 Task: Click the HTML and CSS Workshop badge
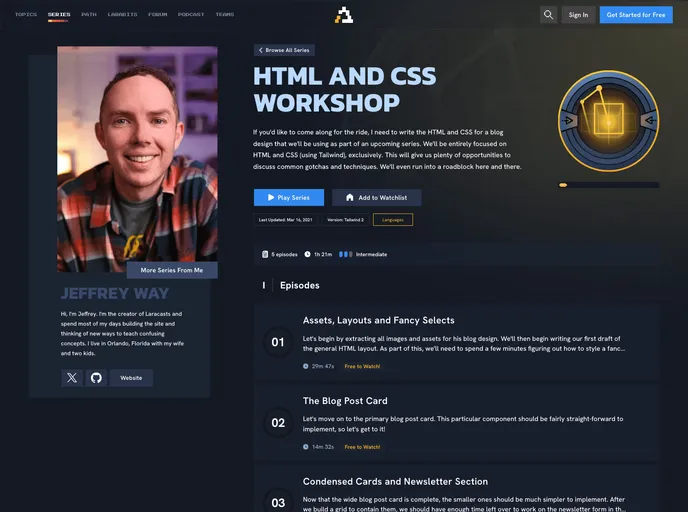click(608, 121)
